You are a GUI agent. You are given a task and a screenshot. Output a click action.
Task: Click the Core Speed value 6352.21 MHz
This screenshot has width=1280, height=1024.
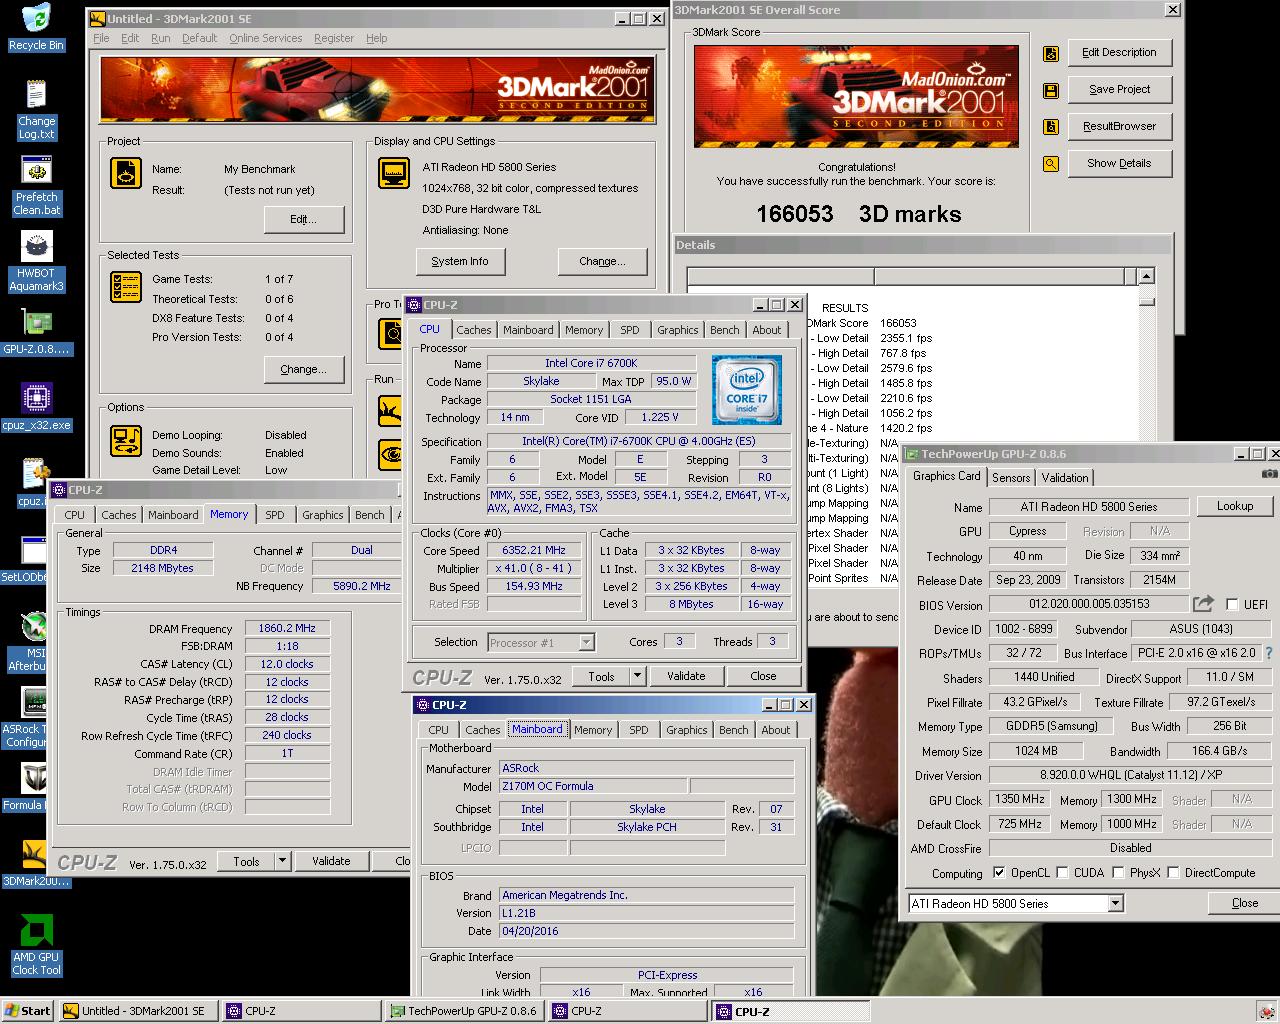pyautogui.click(x=534, y=551)
